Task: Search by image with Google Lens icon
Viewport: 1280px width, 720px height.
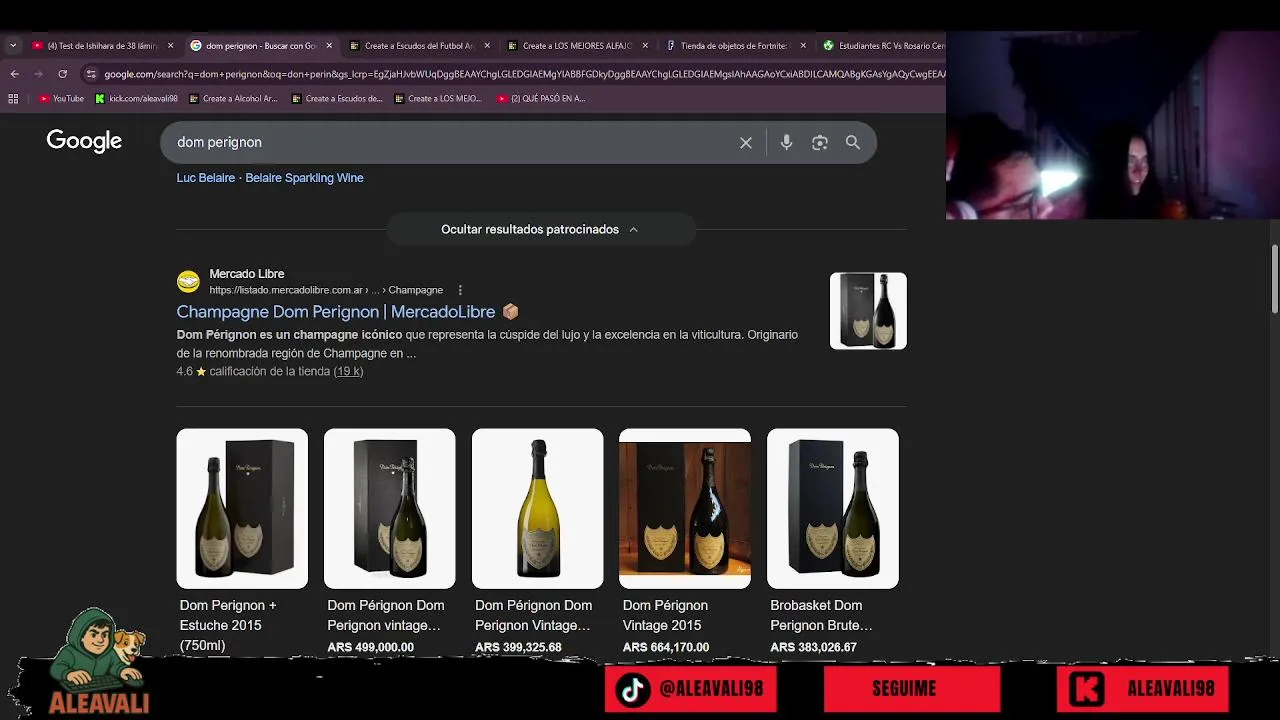Action: coord(820,143)
